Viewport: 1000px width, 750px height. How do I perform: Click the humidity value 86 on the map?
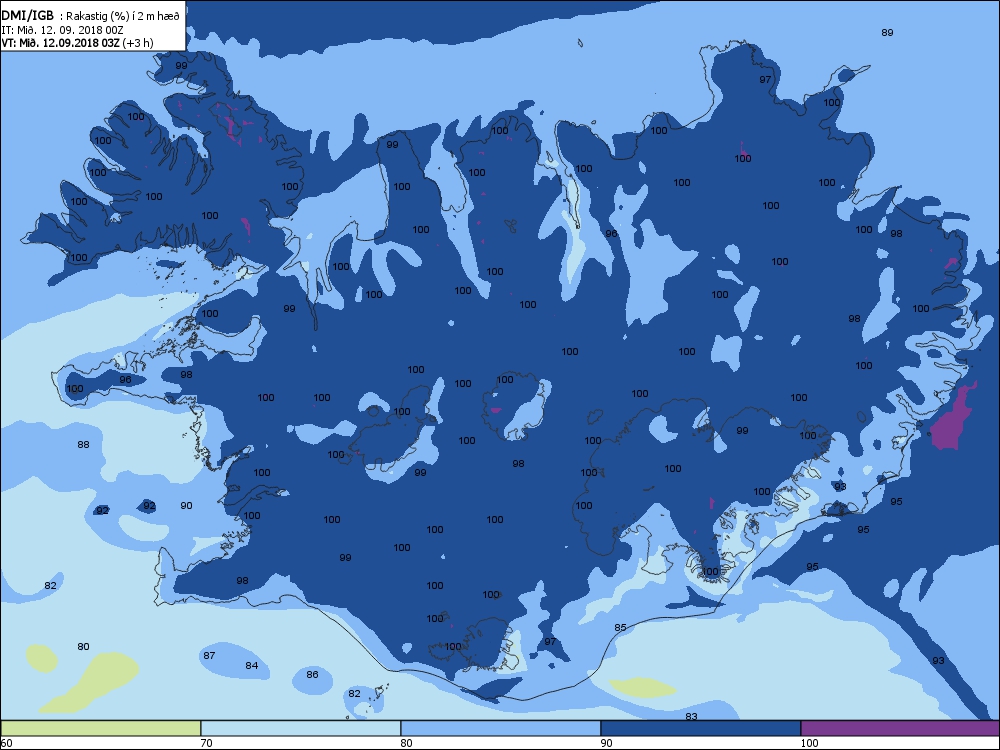coord(312,674)
